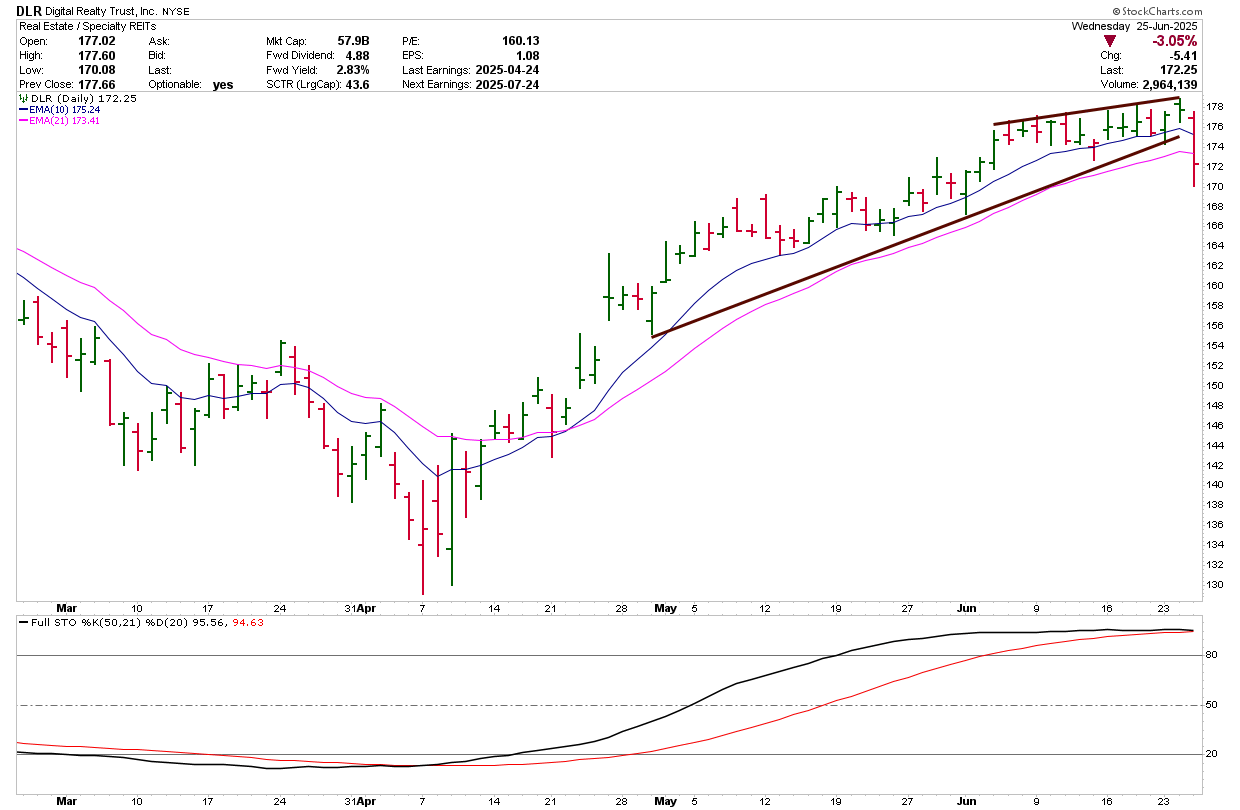
Task: Open the StockCharts.com watermark link
Action: click(1184, 12)
